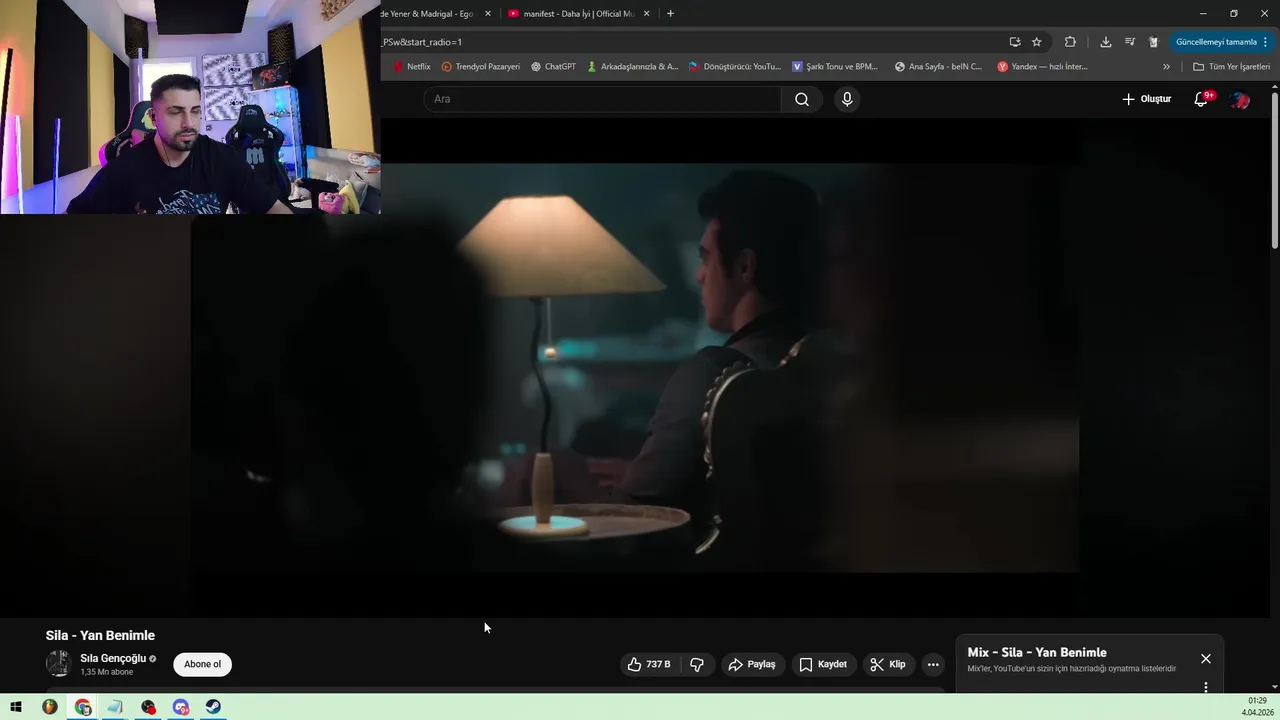Viewport: 1280px width, 720px height.
Task: Open the Mix playlist options menu
Action: (1206, 687)
